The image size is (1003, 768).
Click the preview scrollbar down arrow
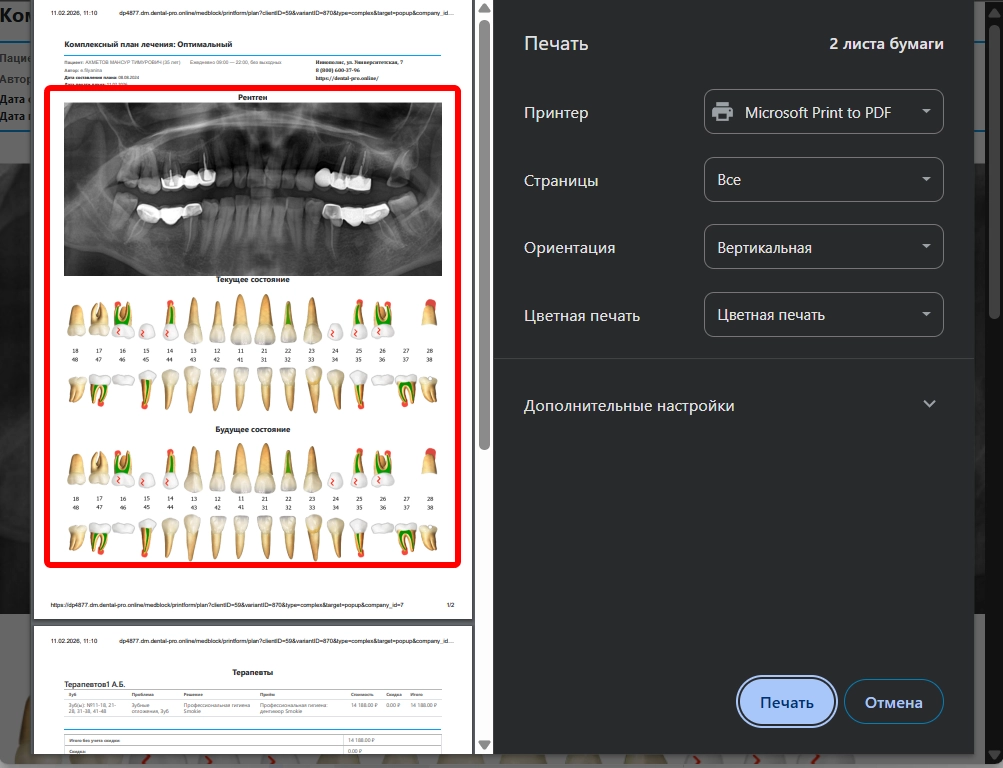(x=484, y=745)
